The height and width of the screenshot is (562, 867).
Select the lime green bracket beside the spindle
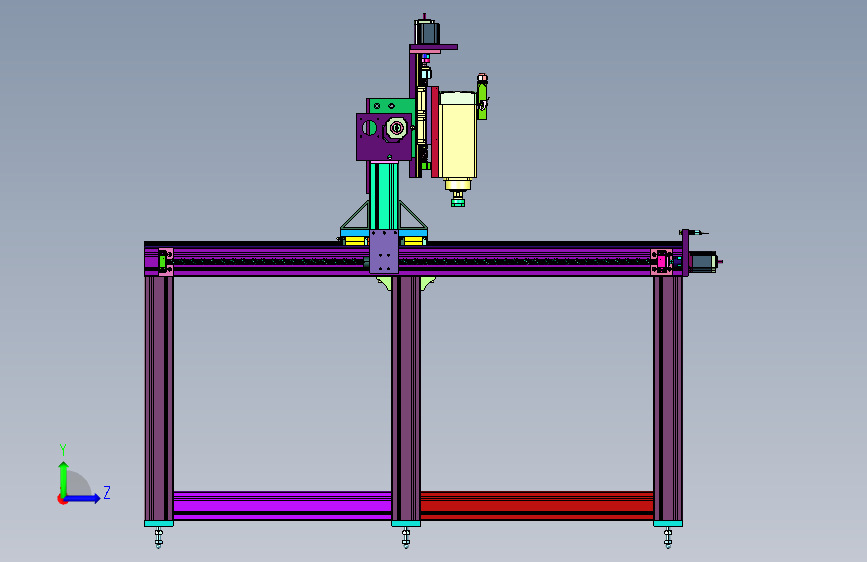(x=482, y=100)
